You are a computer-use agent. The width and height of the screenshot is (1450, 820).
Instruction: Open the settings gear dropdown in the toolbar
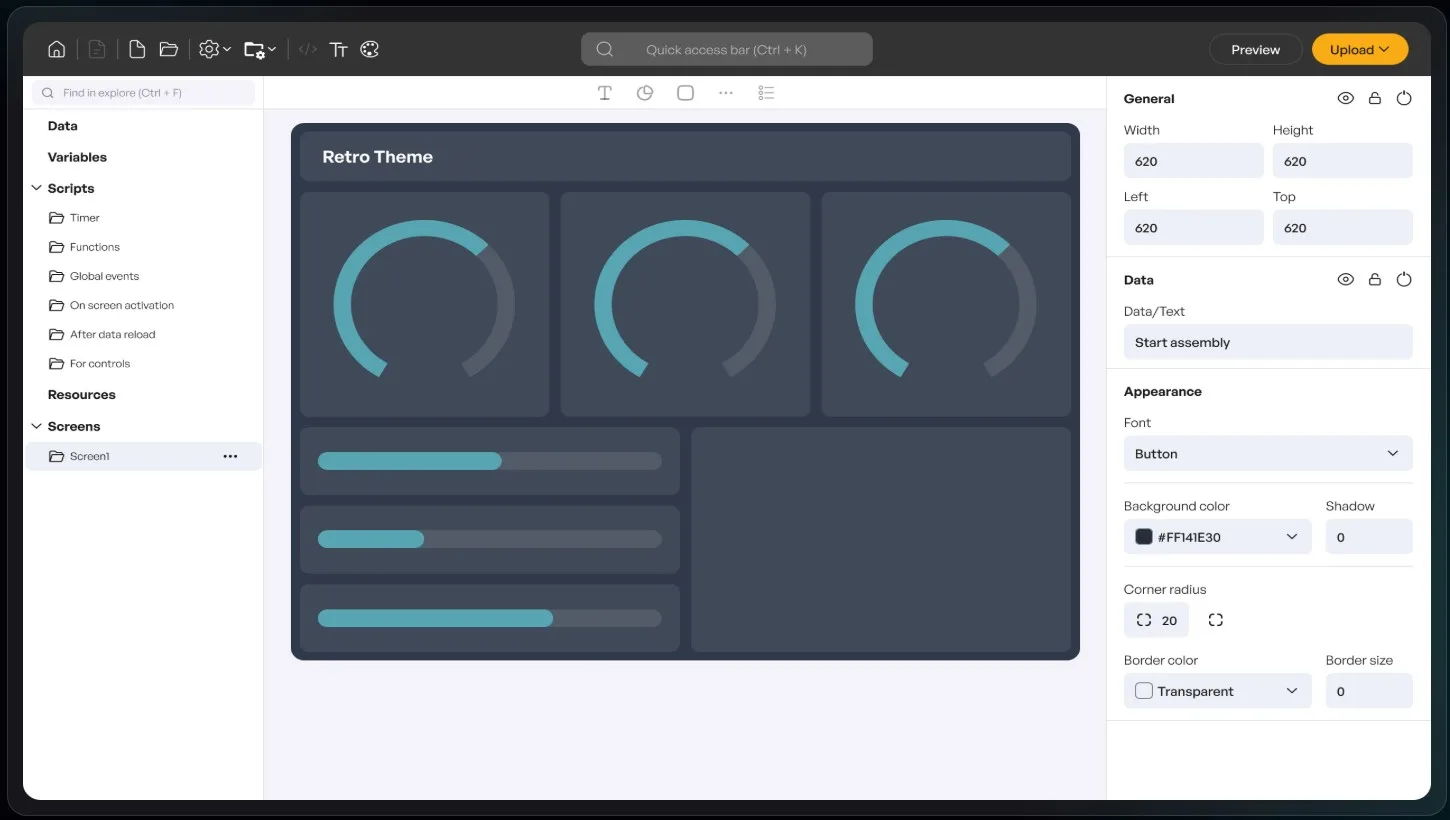pos(215,49)
